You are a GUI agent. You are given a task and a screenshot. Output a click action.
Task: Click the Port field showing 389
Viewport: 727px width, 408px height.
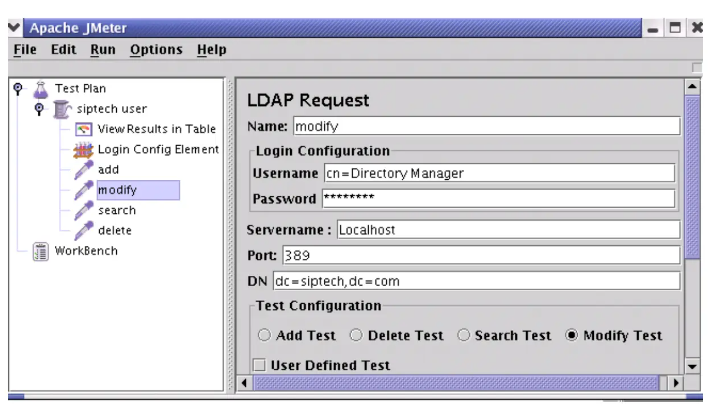[x=481, y=255]
